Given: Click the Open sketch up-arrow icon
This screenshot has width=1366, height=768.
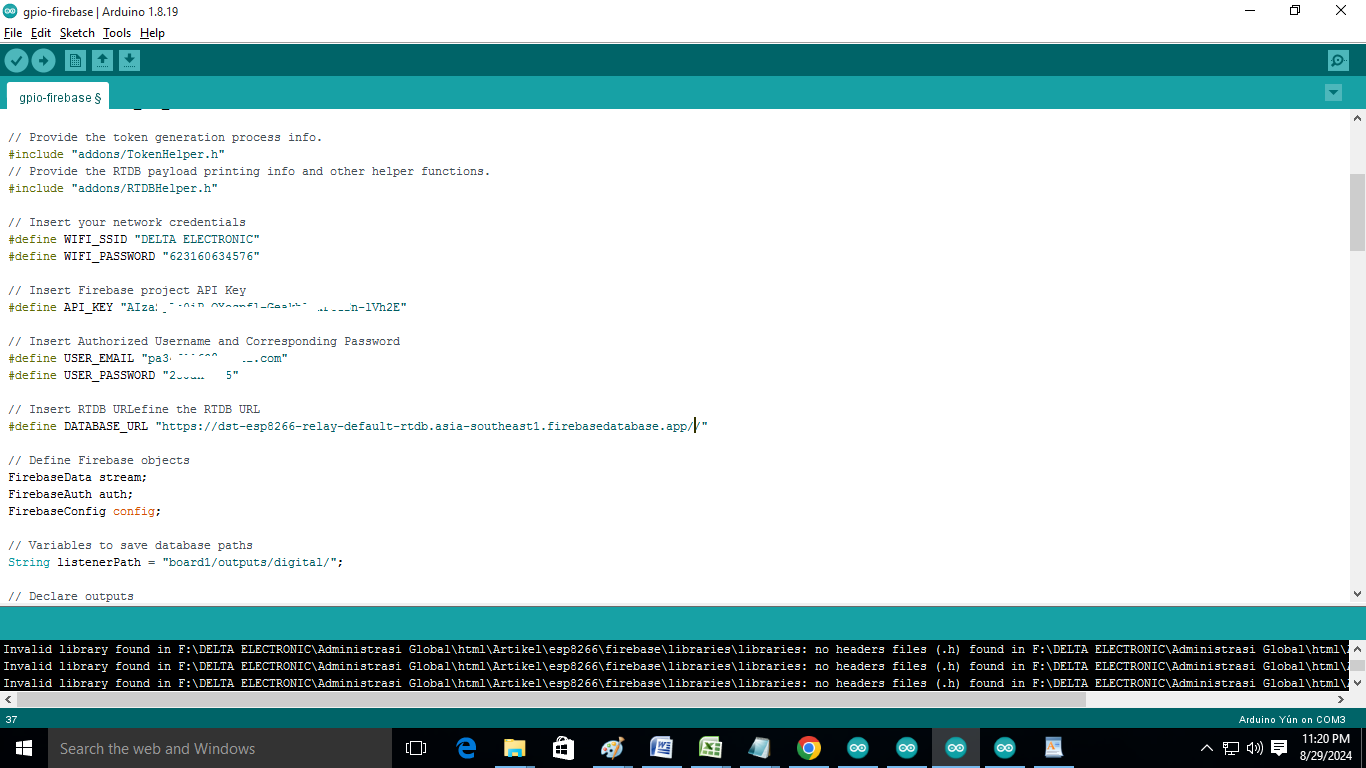Looking at the screenshot, I should point(102,61).
